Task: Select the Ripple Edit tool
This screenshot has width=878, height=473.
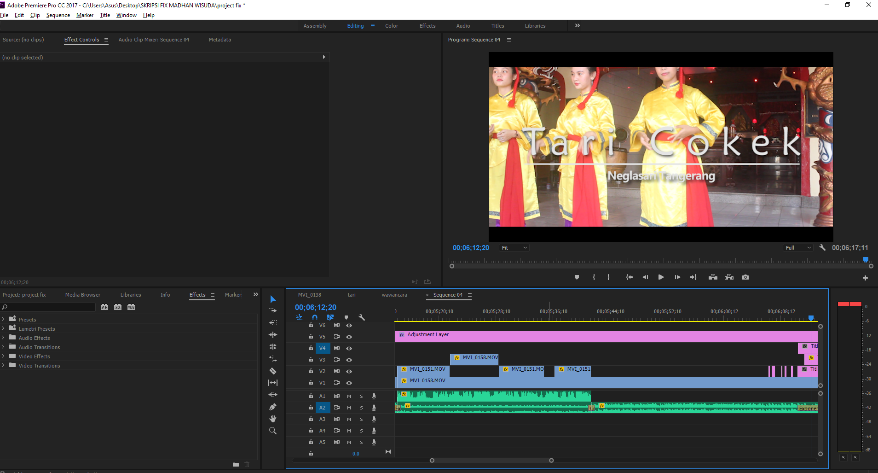Action: point(272,323)
